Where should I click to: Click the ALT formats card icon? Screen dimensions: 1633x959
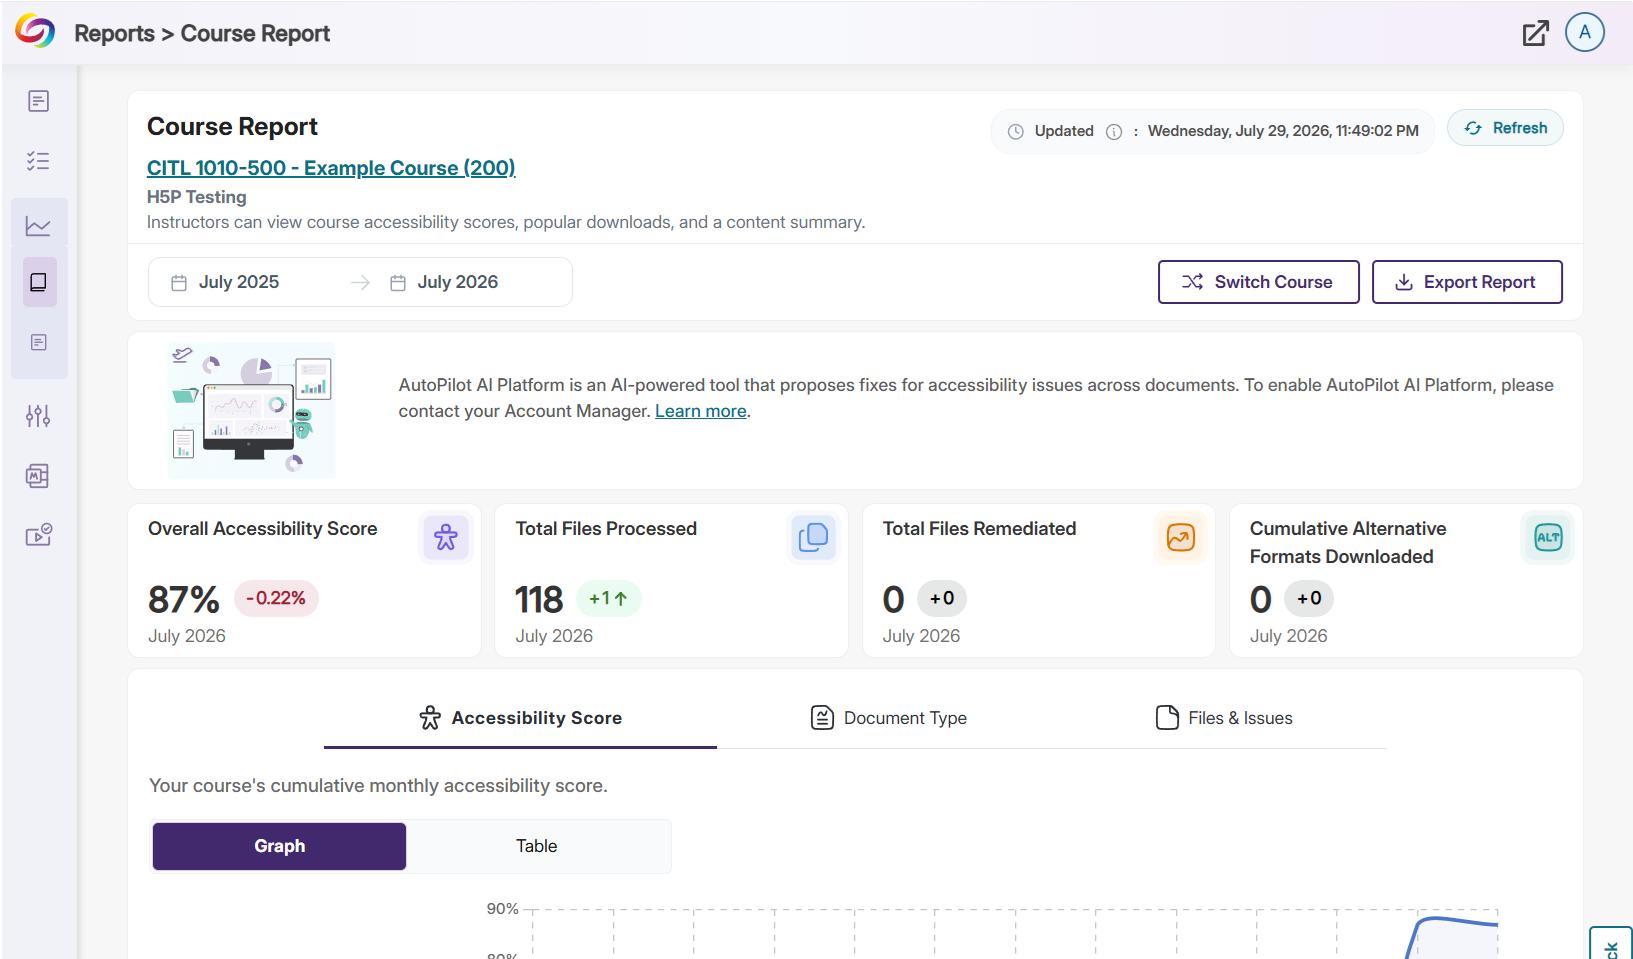pyautogui.click(x=1547, y=538)
